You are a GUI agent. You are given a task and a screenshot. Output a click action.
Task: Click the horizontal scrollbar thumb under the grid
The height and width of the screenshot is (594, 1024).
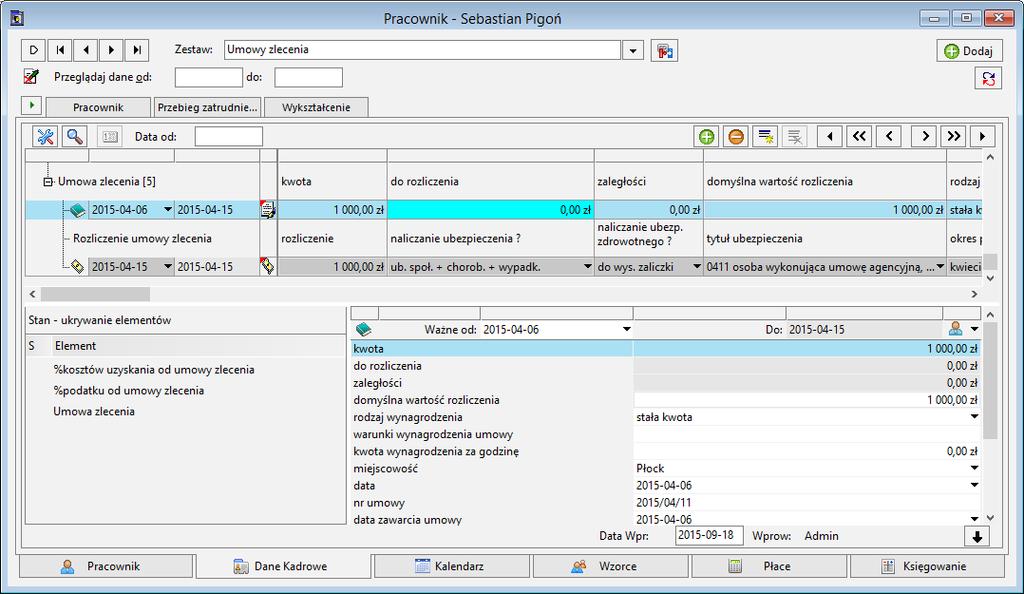pyautogui.click(x=95, y=294)
